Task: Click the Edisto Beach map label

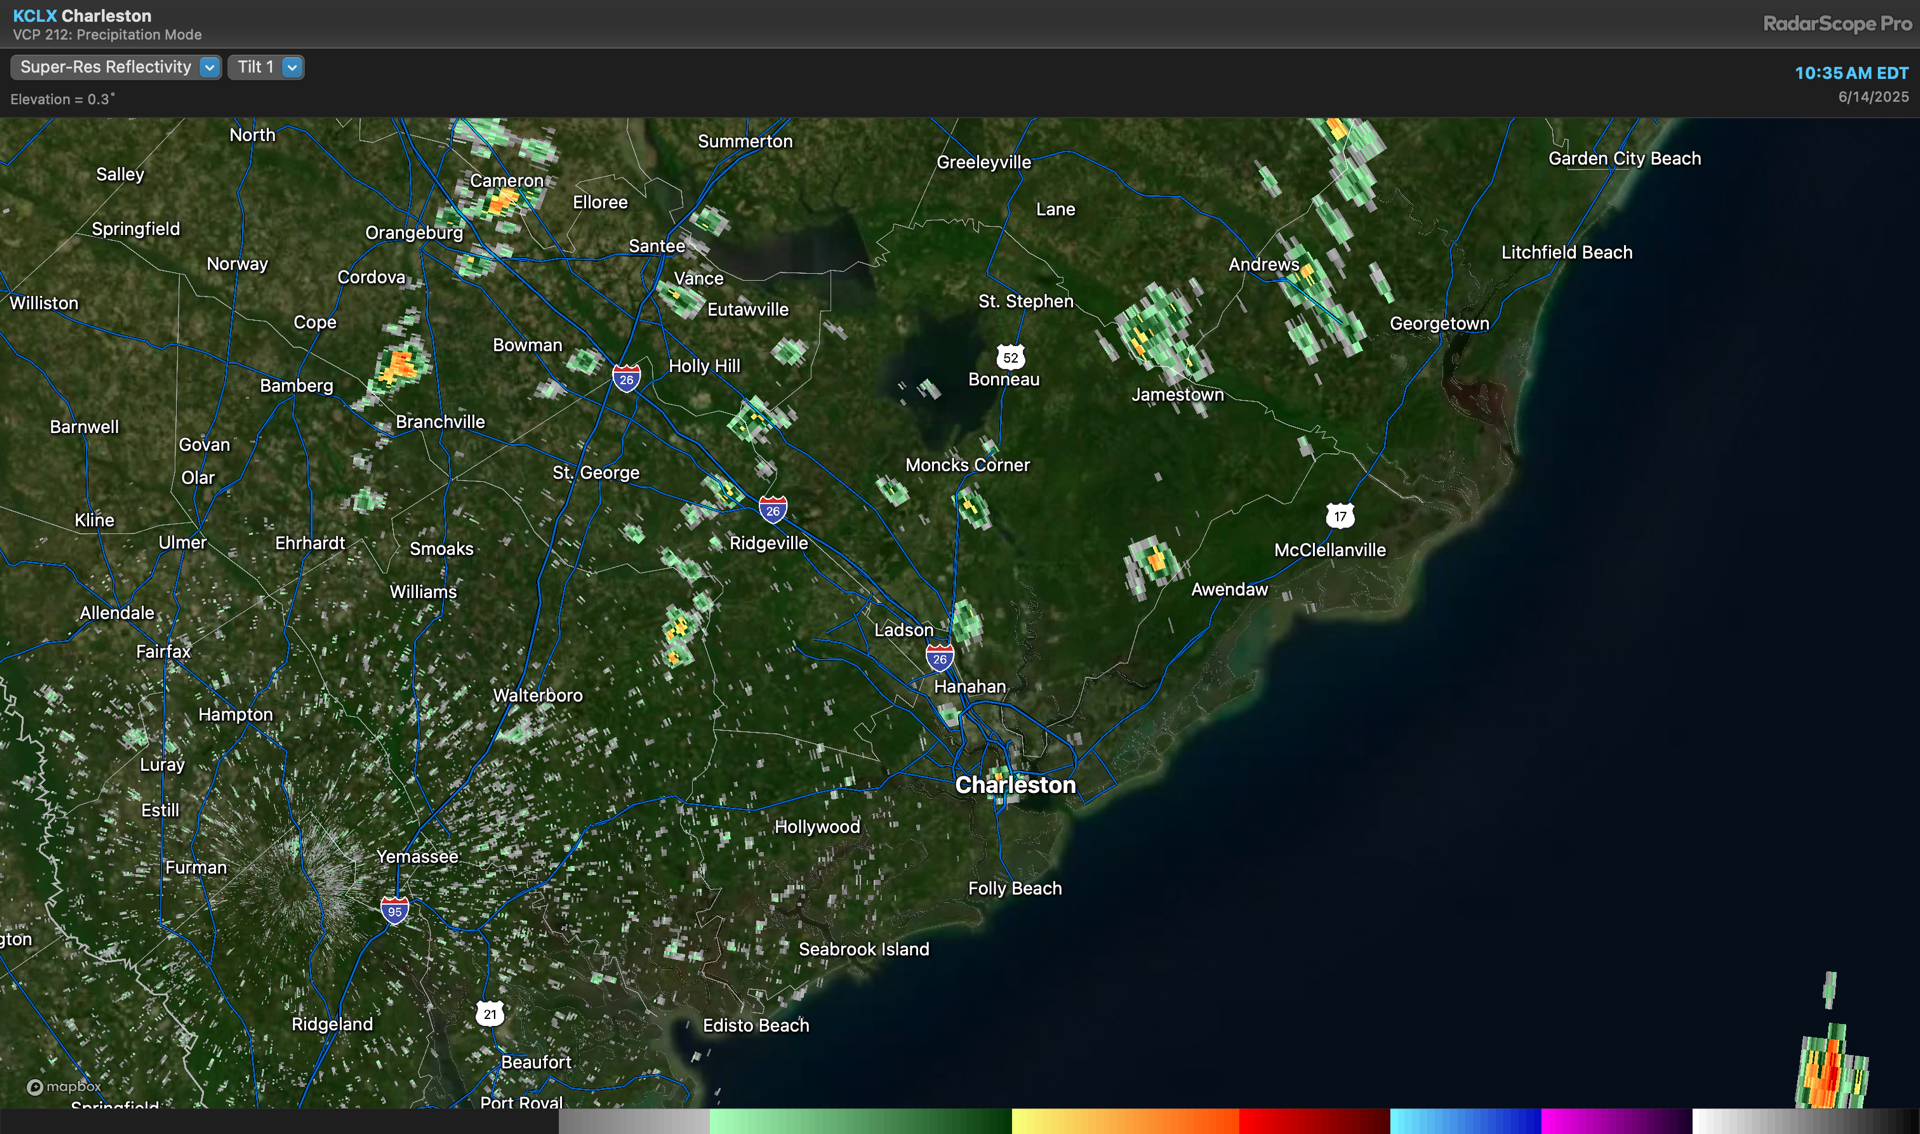Action: (x=756, y=1025)
